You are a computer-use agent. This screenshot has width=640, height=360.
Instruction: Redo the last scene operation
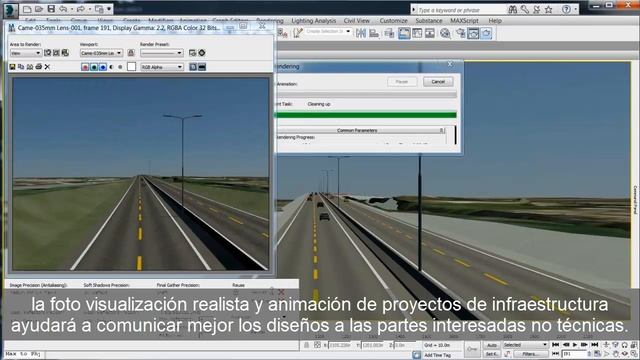coord(81,9)
